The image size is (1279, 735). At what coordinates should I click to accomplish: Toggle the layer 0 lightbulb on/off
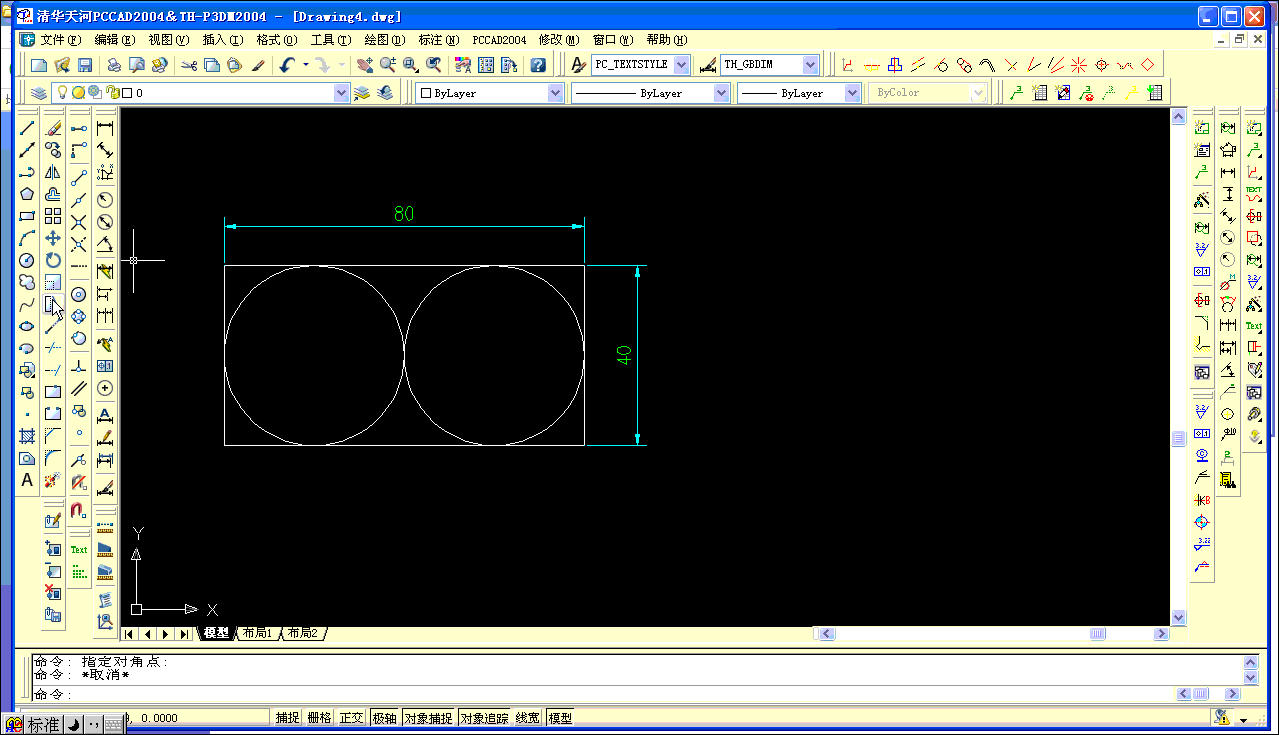[62, 92]
